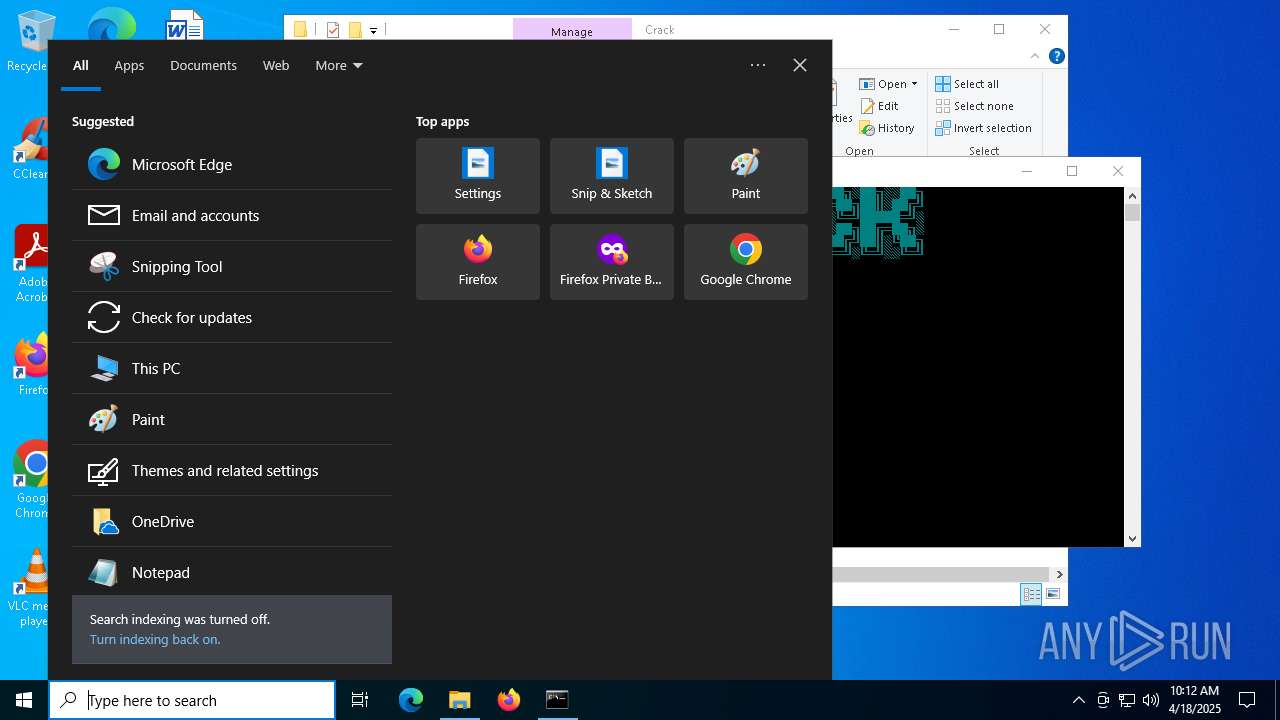Switch to the Web search tab
1280x720 pixels.
coord(276,65)
